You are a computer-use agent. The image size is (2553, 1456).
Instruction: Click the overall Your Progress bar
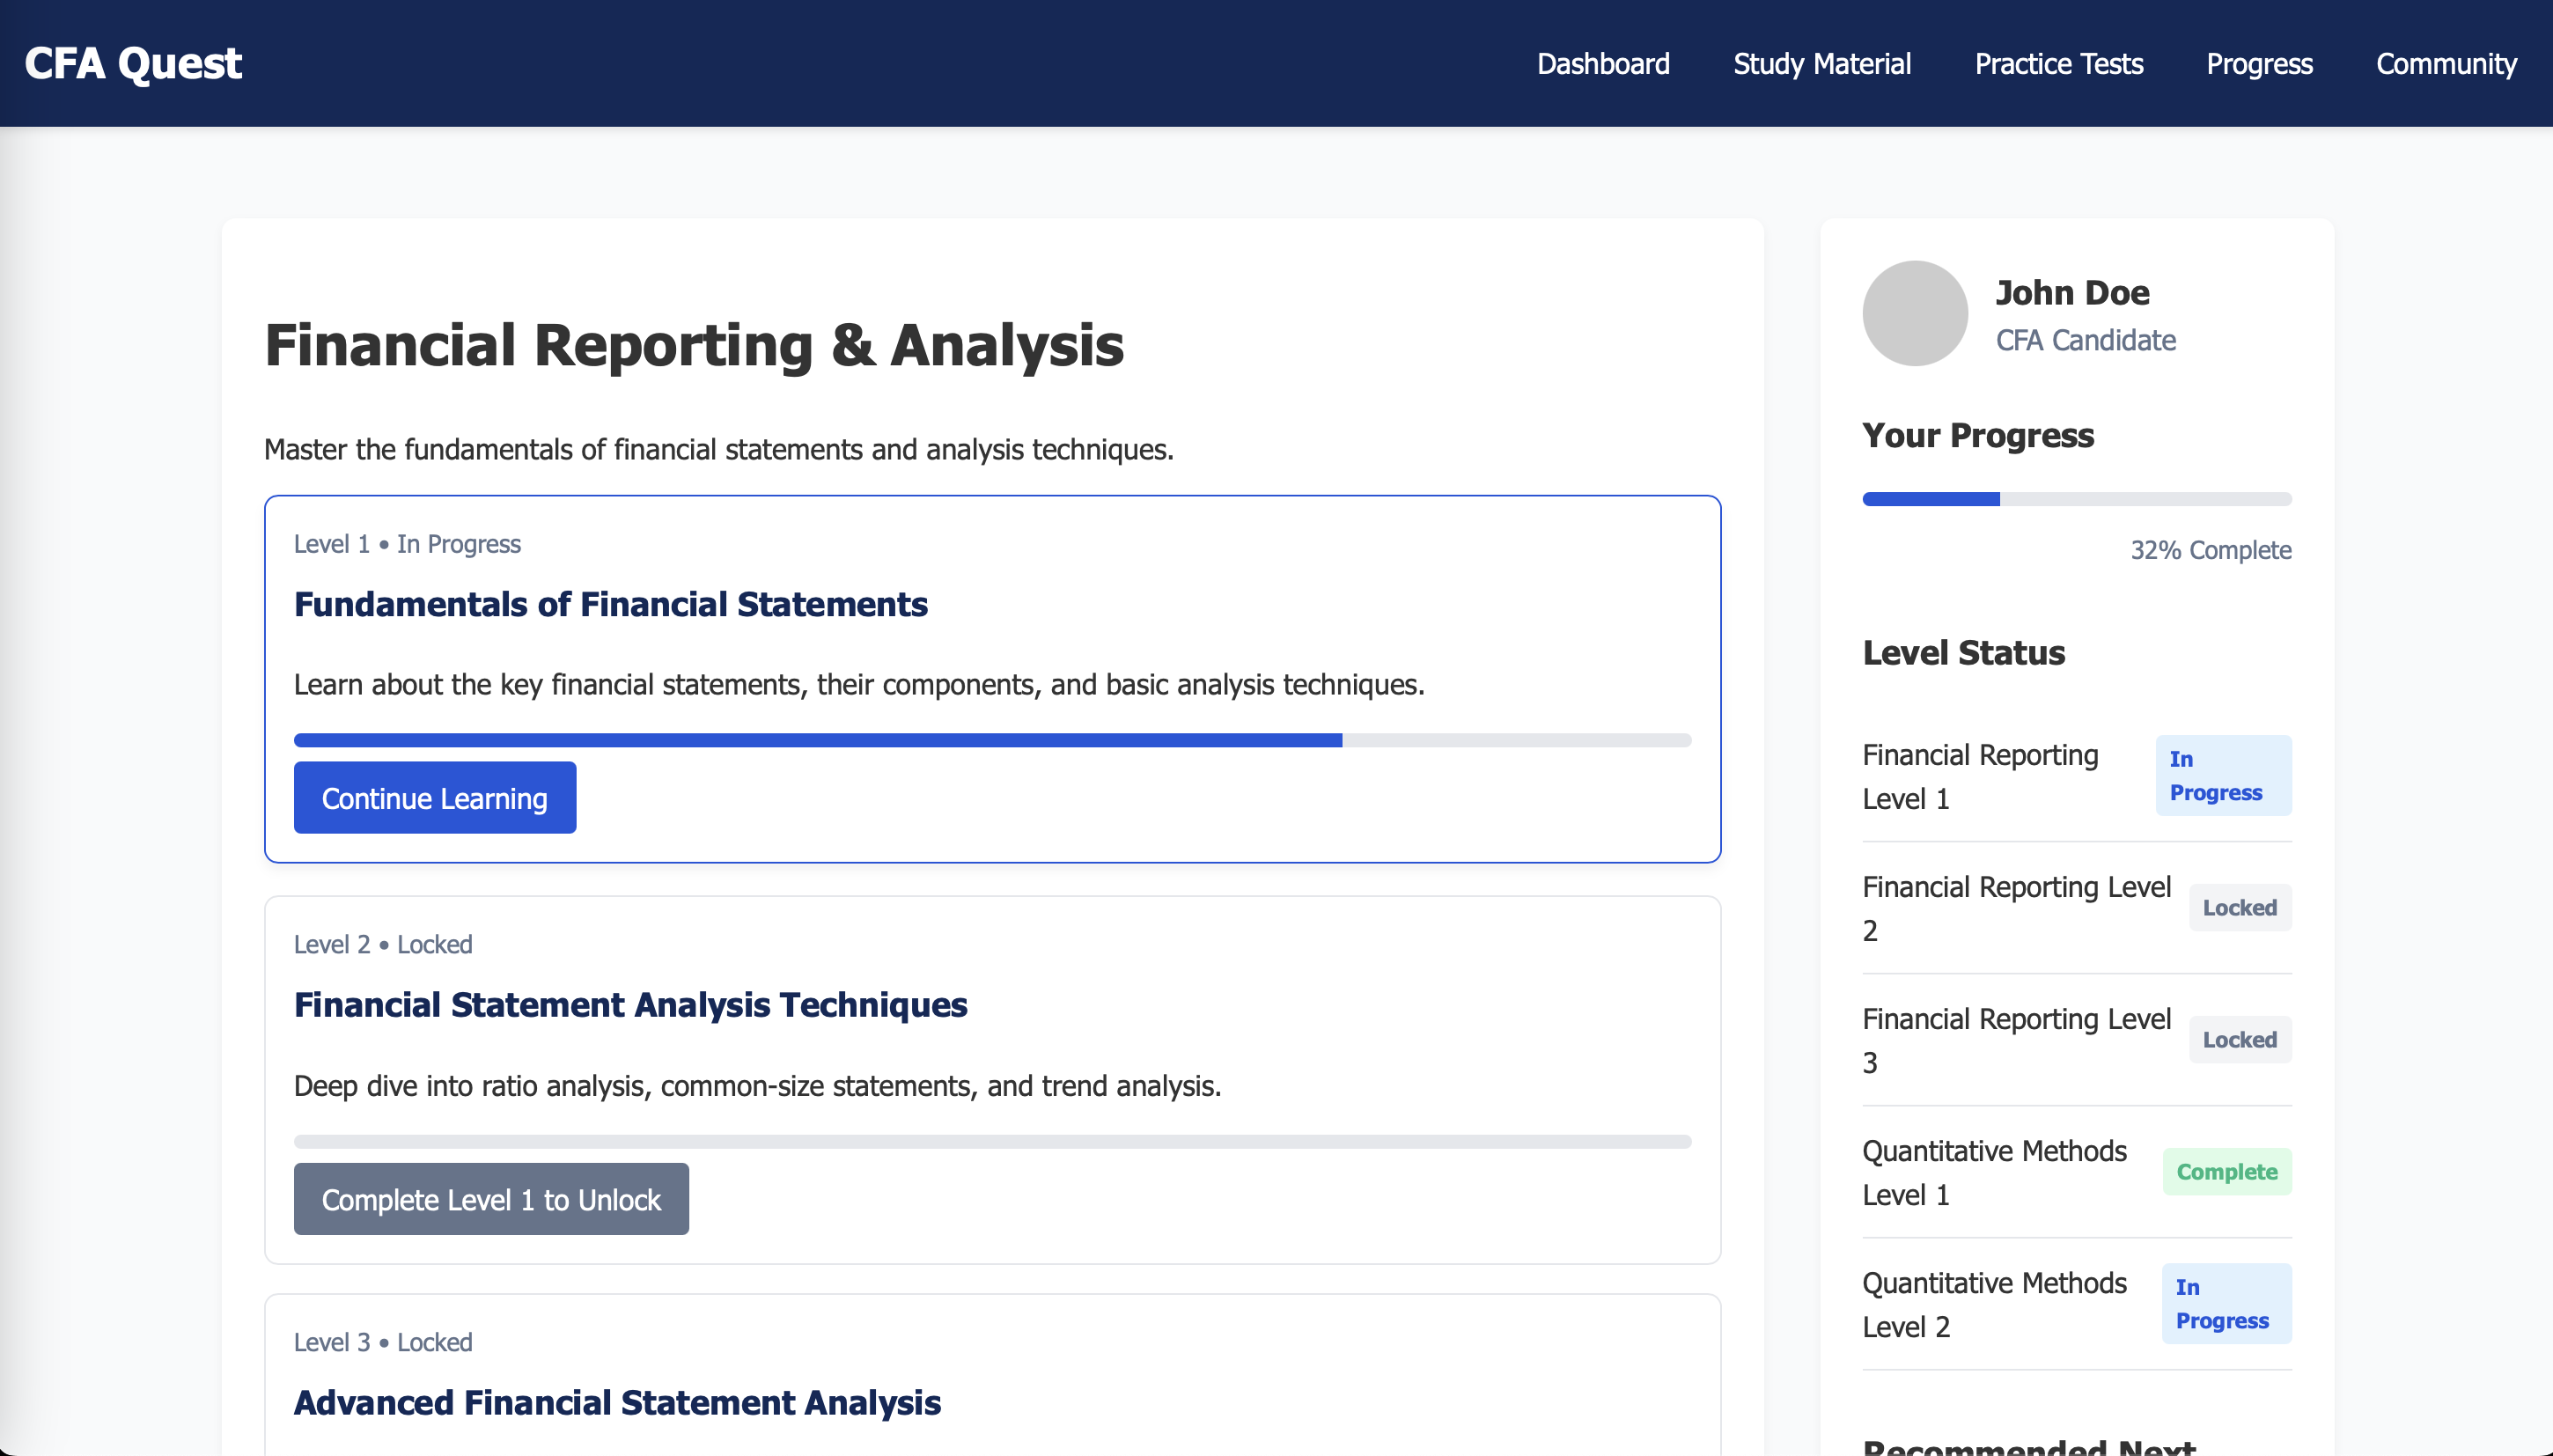[x=2077, y=499]
